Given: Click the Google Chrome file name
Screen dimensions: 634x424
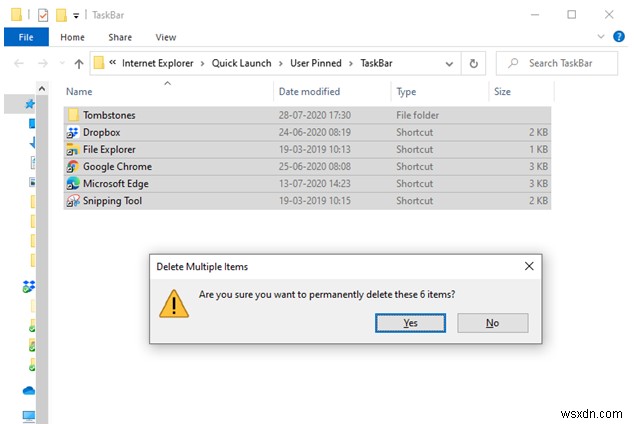Looking at the screenshot, I should [117, 167].
